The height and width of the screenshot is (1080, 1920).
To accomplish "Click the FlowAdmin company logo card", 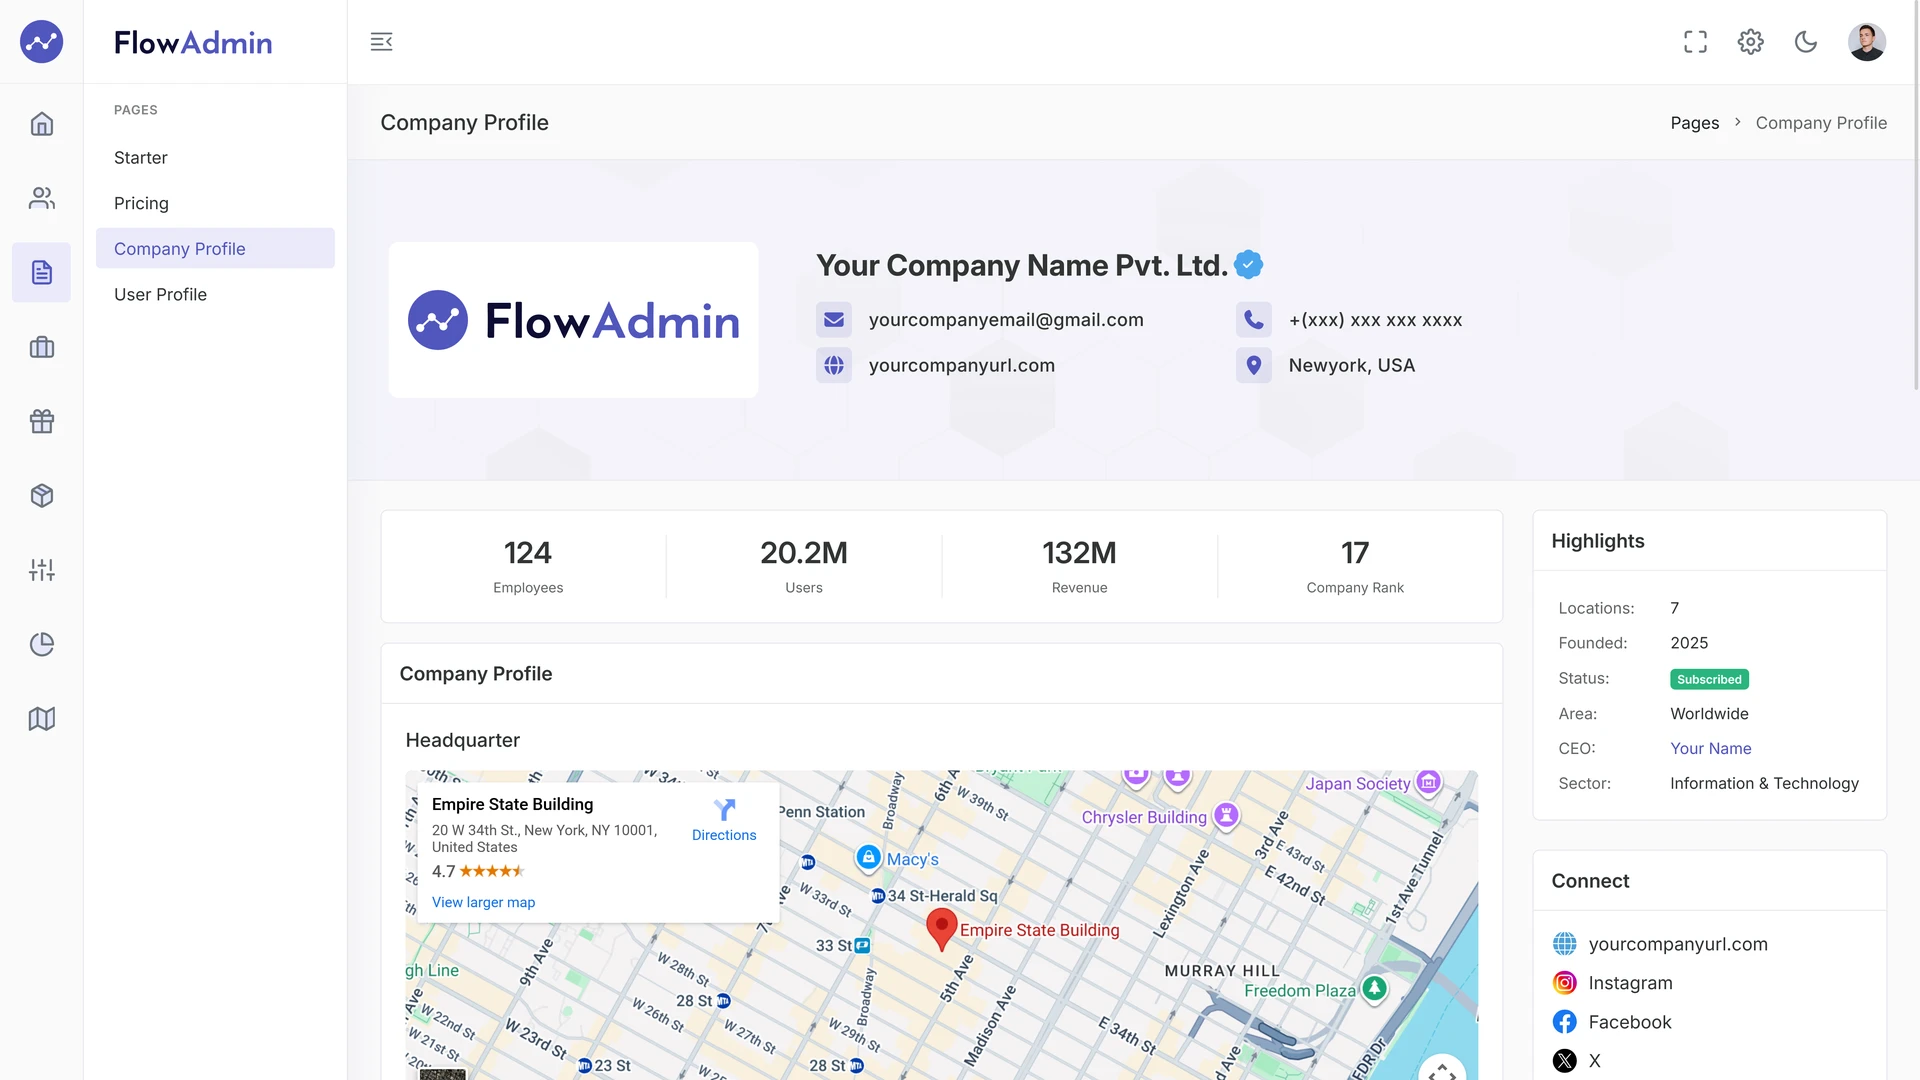I will click(573, 320).
